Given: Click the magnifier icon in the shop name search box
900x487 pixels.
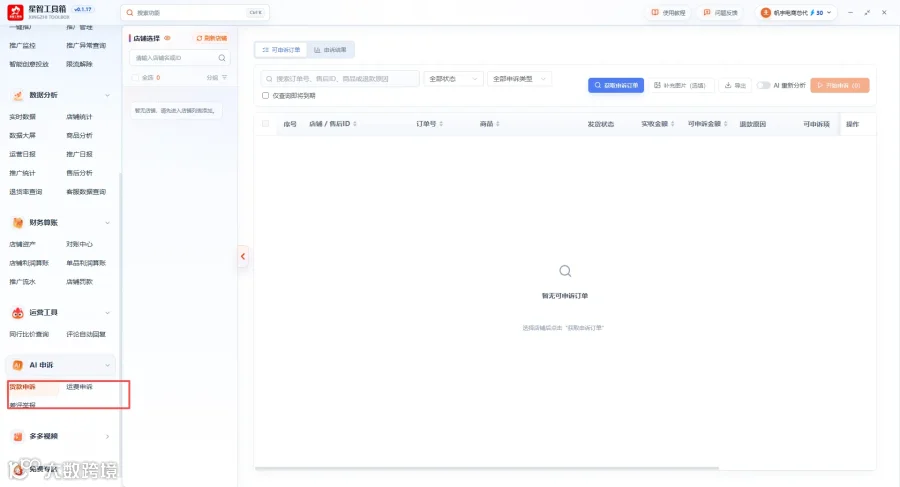Looking at the screenshot, I should click(x=222, y=58).
